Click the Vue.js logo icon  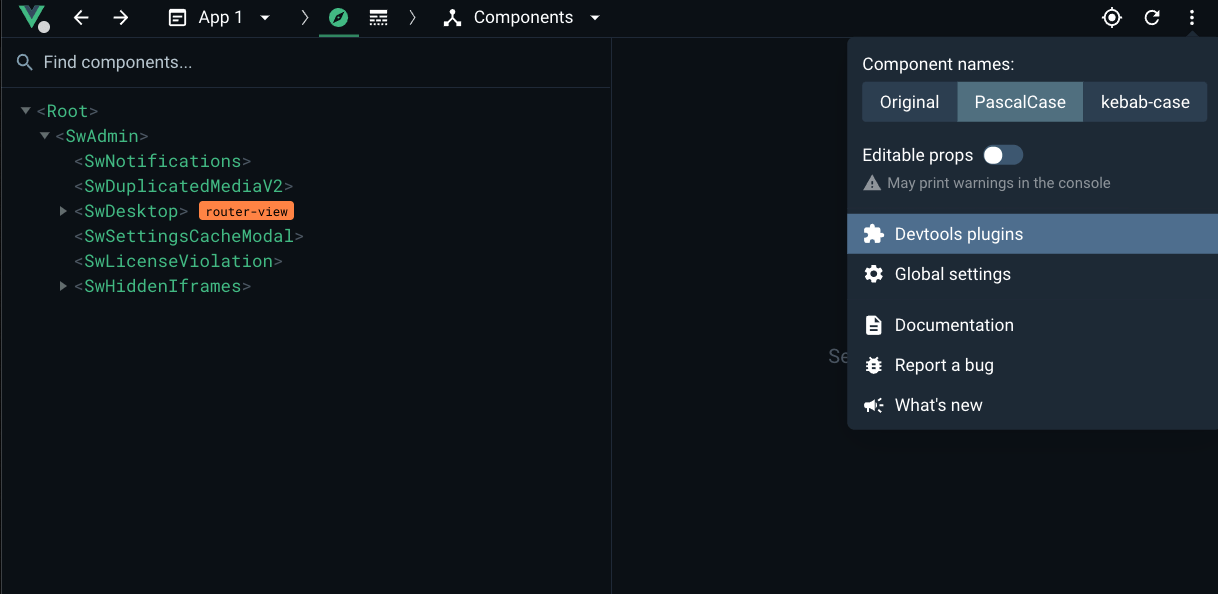(x=29, y=17)
